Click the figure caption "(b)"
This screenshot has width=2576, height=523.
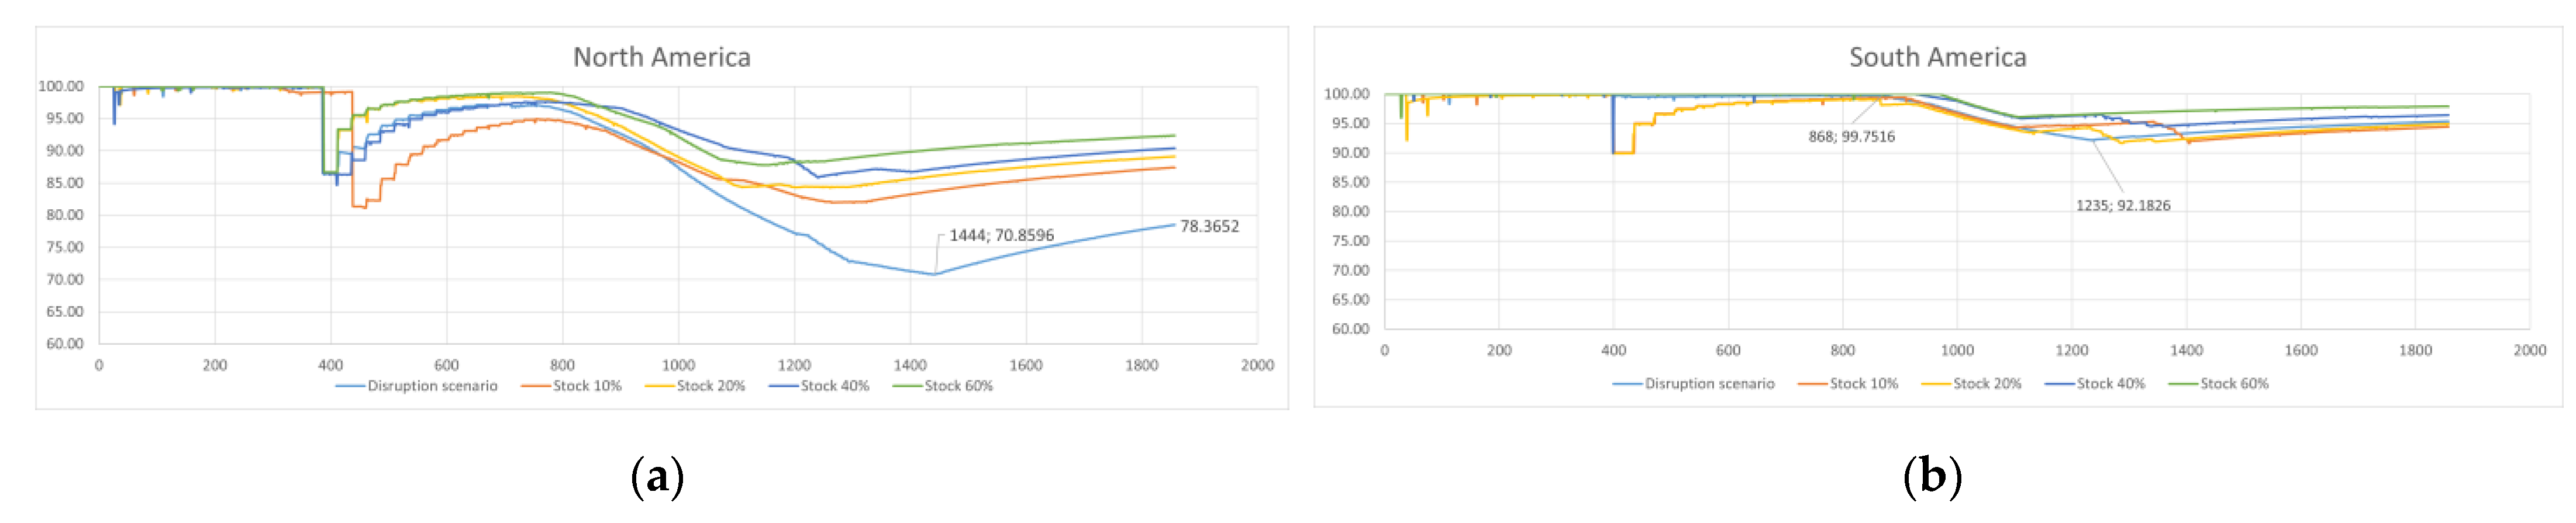click(x=1933, y=477)
